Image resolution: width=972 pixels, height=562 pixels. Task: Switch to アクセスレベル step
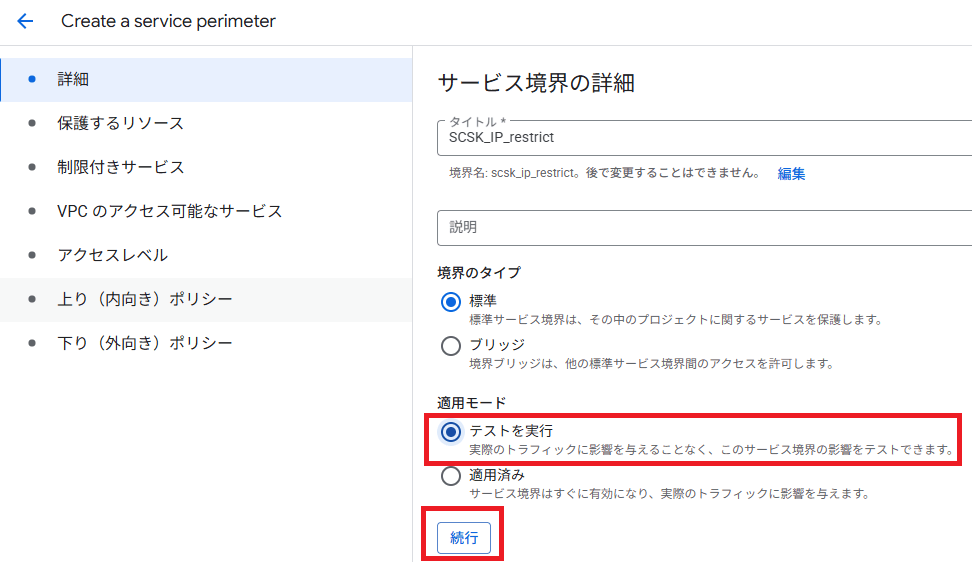[112, 255]
